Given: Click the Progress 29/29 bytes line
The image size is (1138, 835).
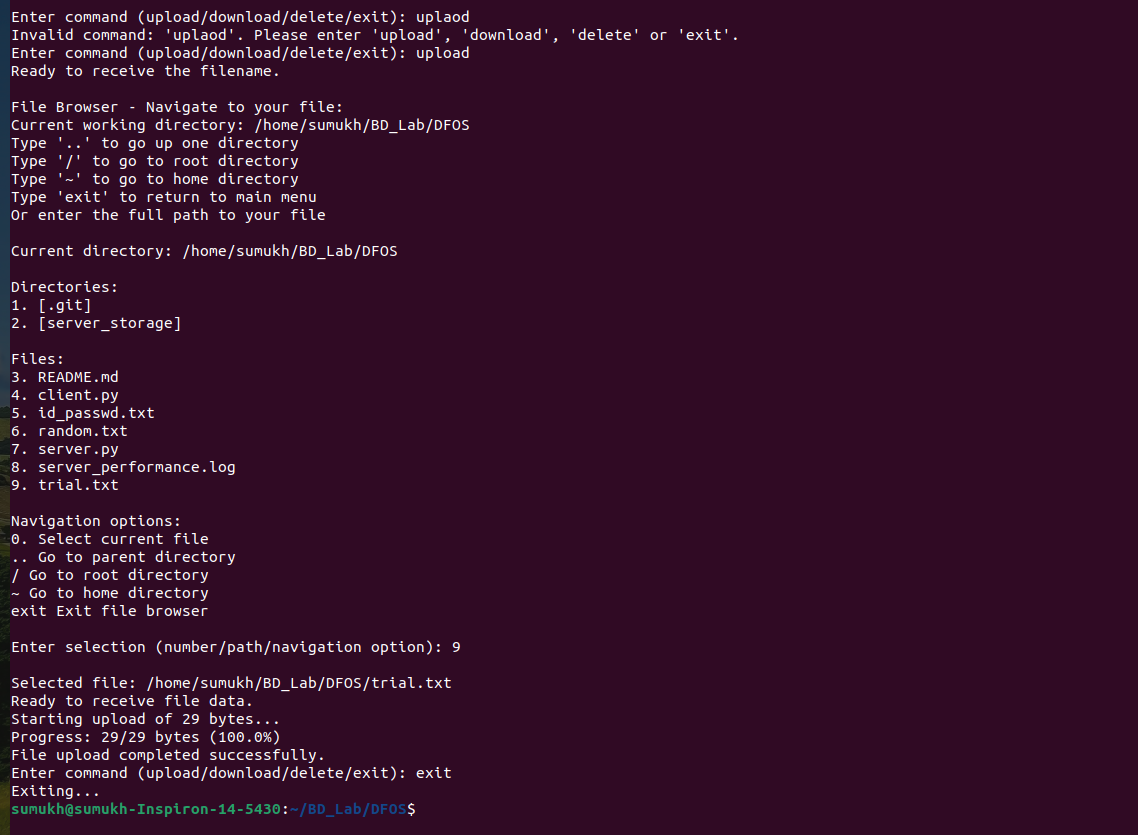Looking at the screenshot, I should (146, 737).
